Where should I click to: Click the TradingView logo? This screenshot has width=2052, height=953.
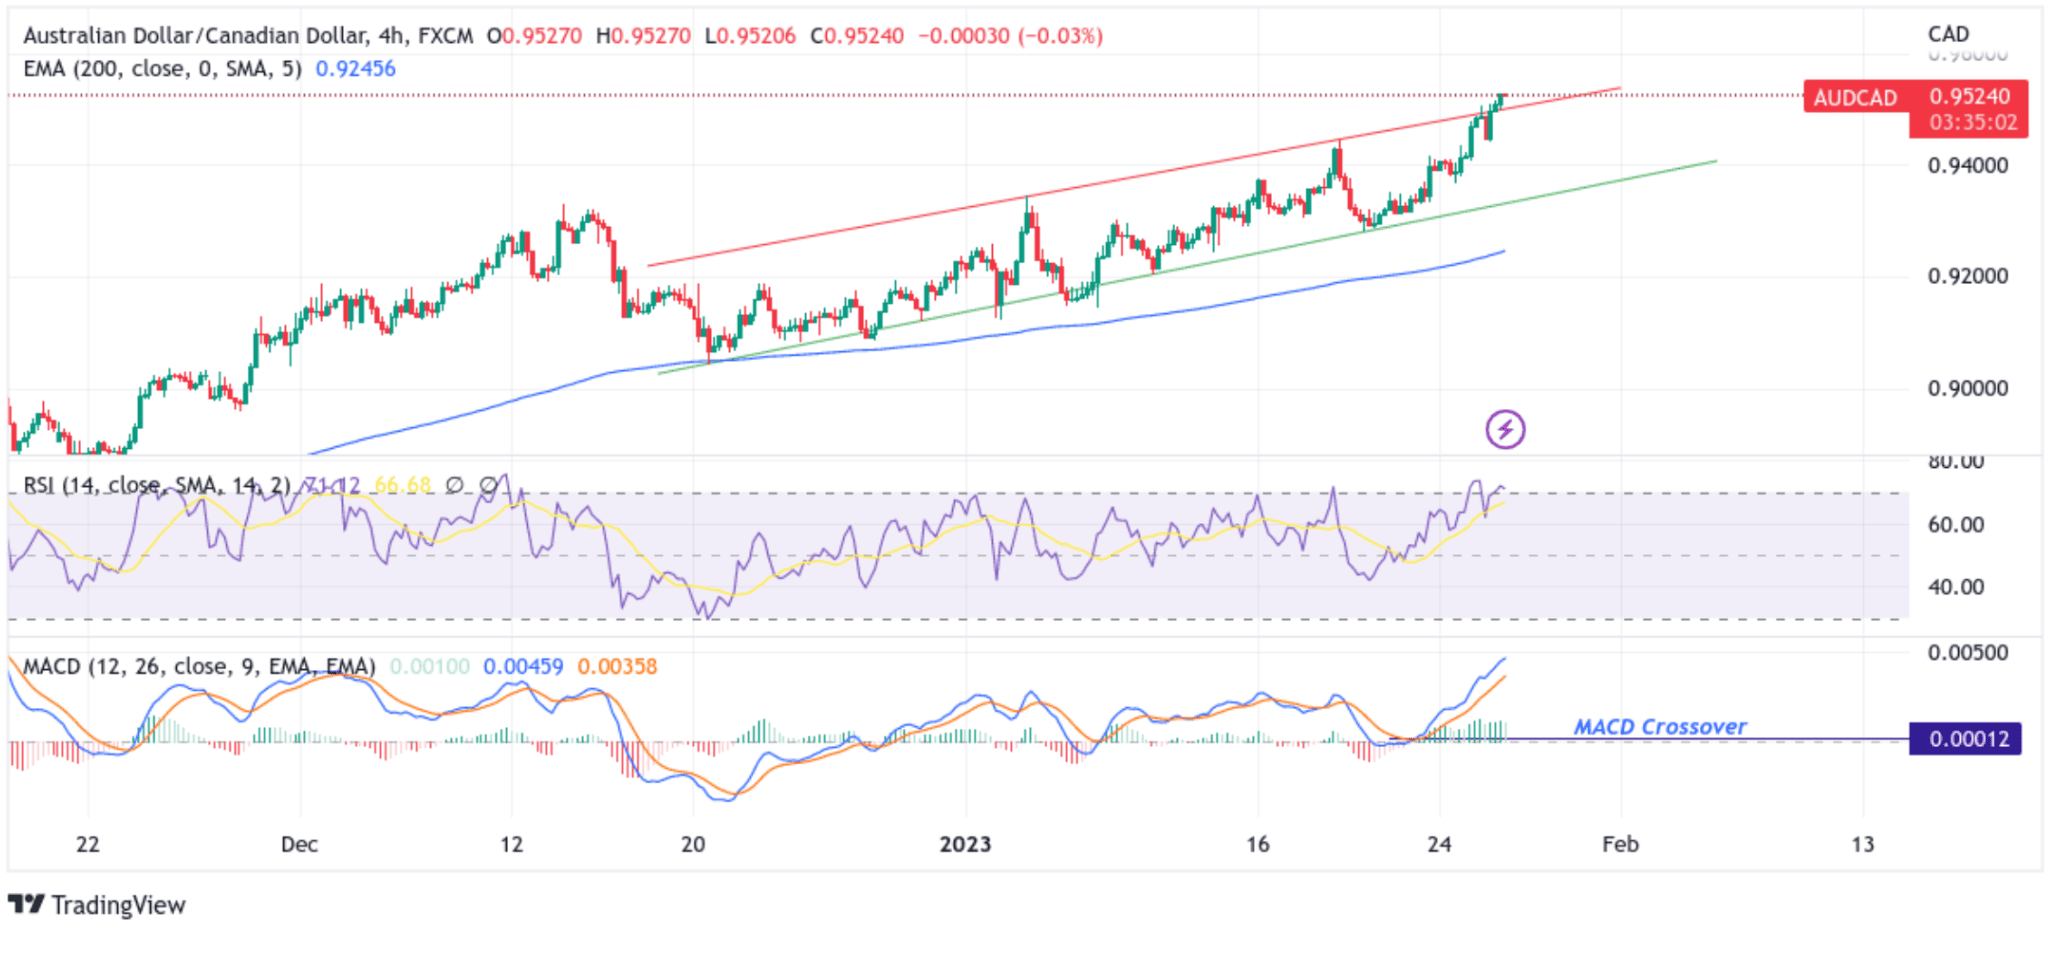click(x=97, y=905)
